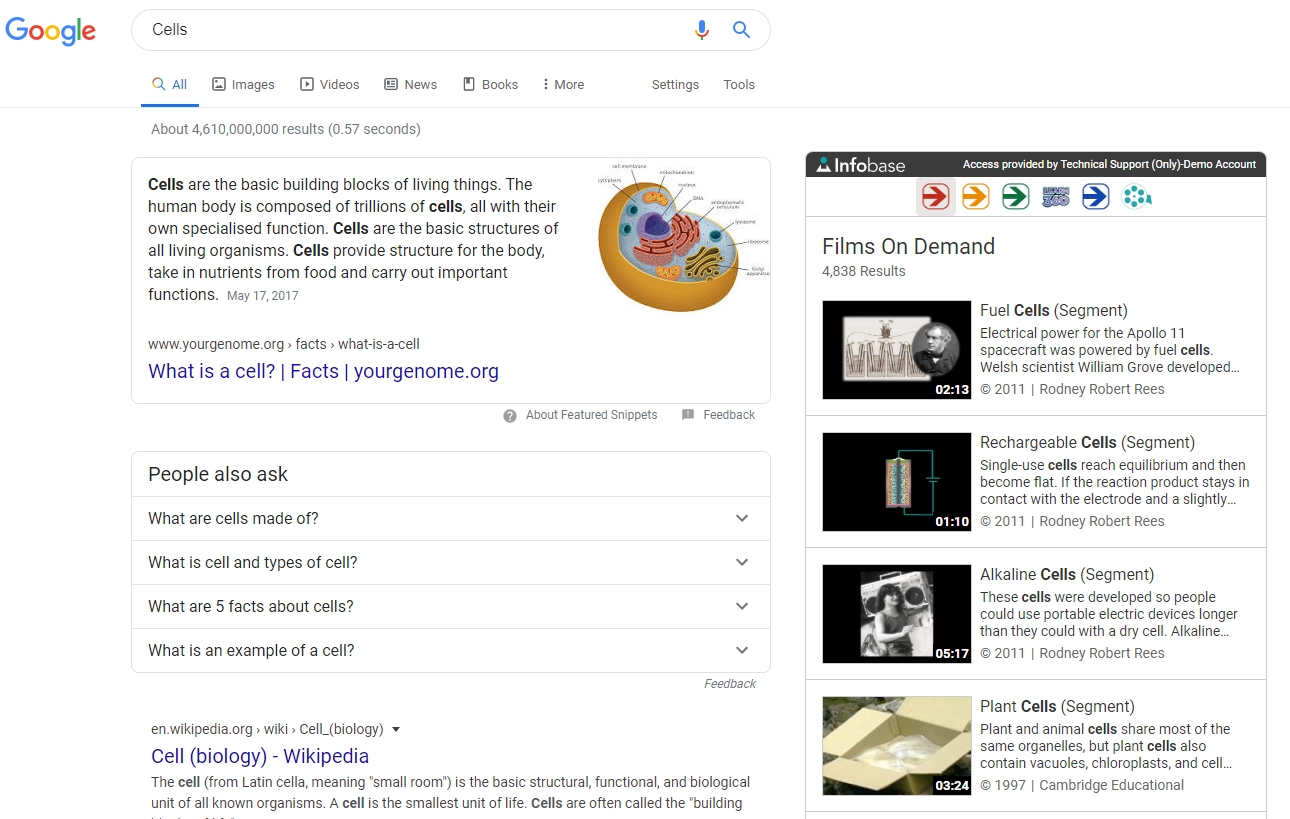The image size is (1290, 819).
Task: Play the Plant Cells video thumbnail
Action: pyautogui.click(x=897, y=746)
